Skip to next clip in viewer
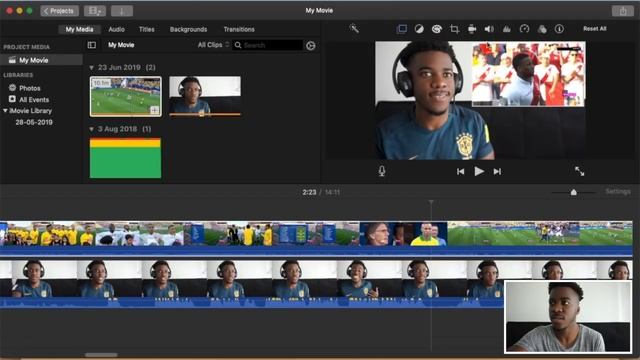Image resolution: width=640 pixels, height=360 pixels. click(x=497, y=171)
